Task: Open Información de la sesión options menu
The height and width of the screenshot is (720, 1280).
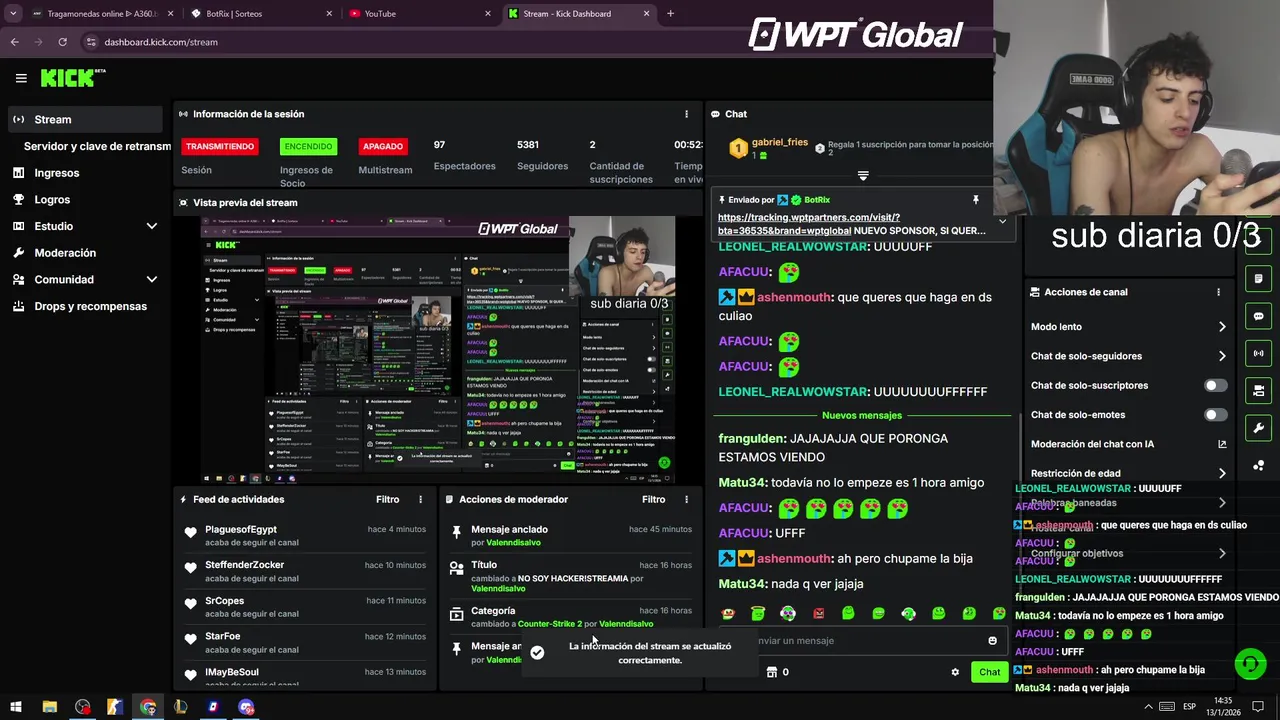Action: point(686,114)
